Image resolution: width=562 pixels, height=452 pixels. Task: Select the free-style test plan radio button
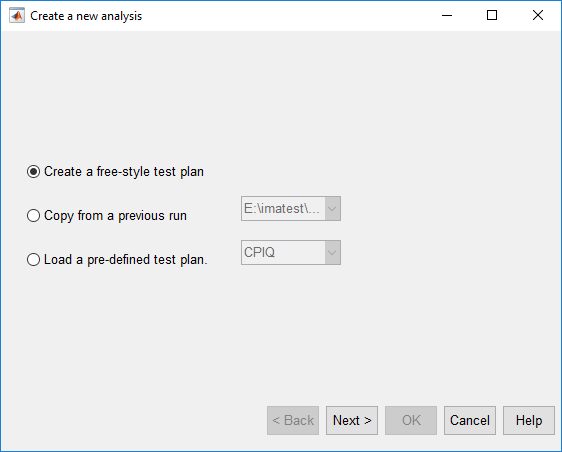click(x=33, y=172)
